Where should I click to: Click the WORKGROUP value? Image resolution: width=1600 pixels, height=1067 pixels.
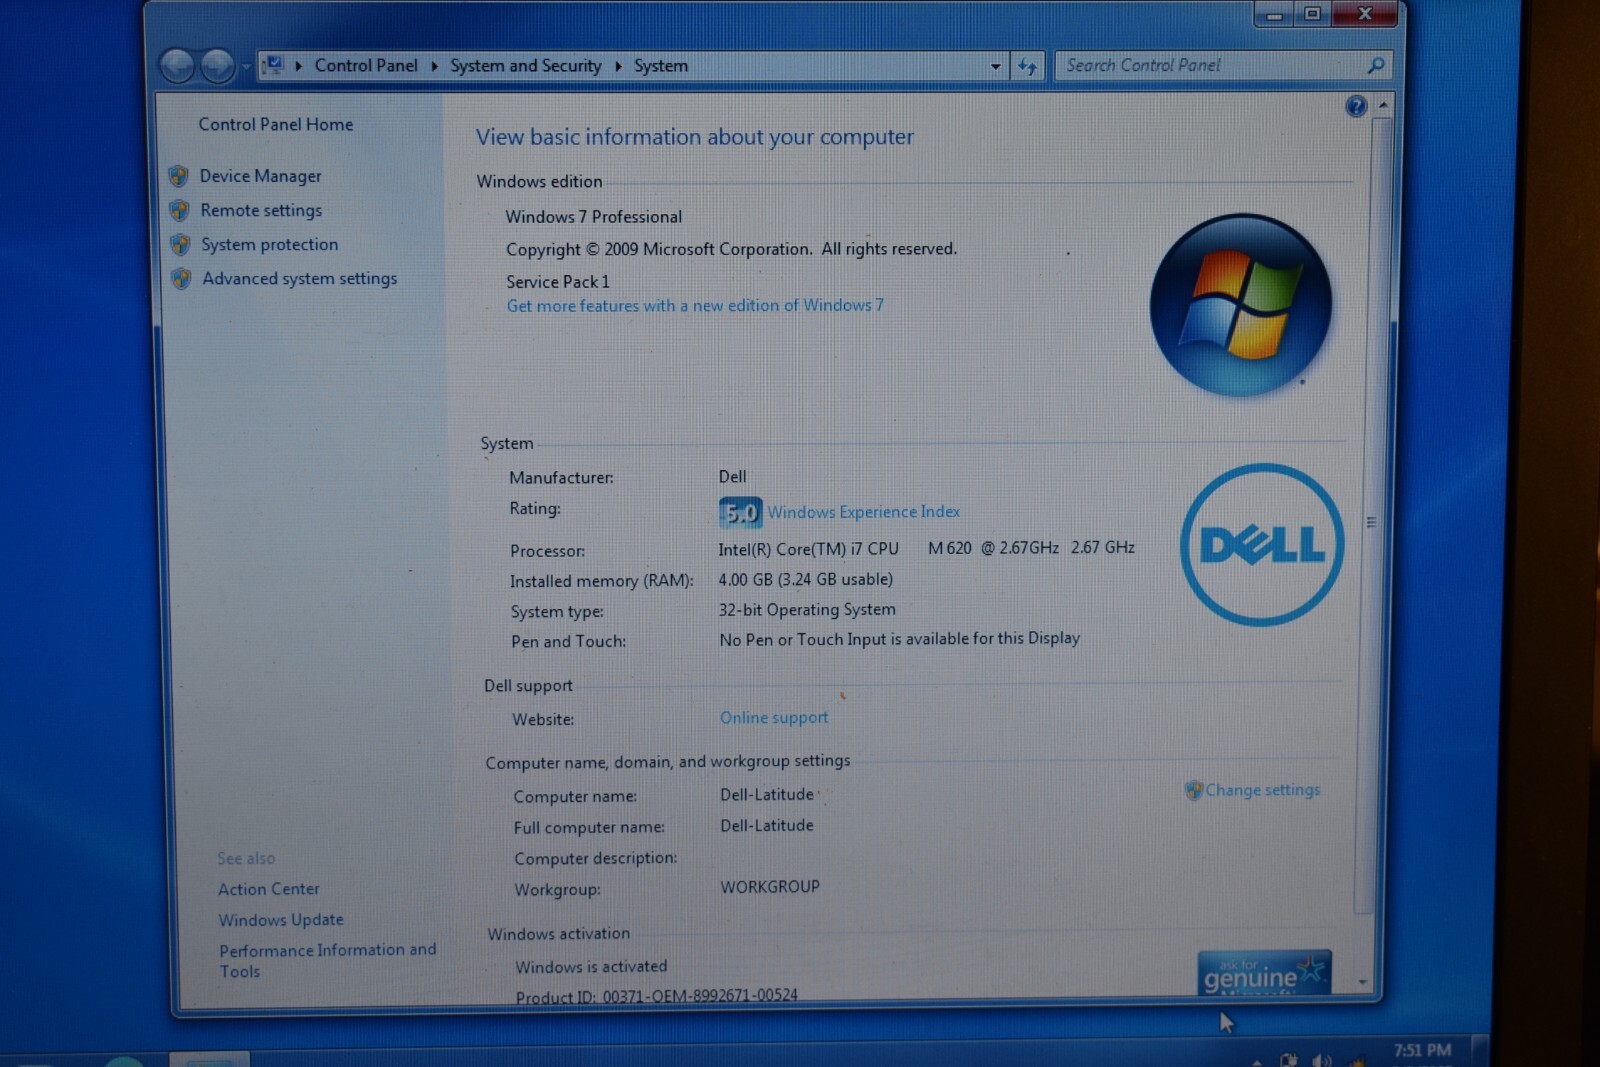click(770, 887)
